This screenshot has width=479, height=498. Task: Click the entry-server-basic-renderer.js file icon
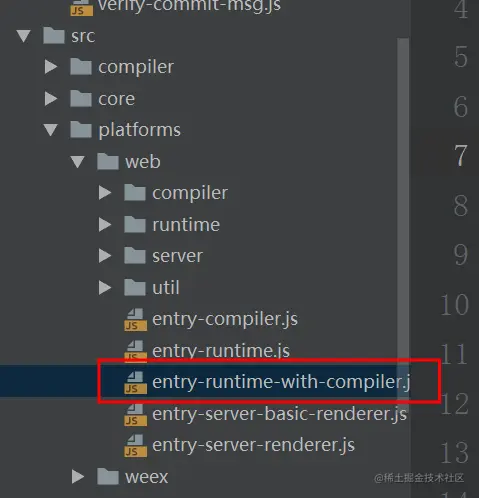tap(135, 414)
